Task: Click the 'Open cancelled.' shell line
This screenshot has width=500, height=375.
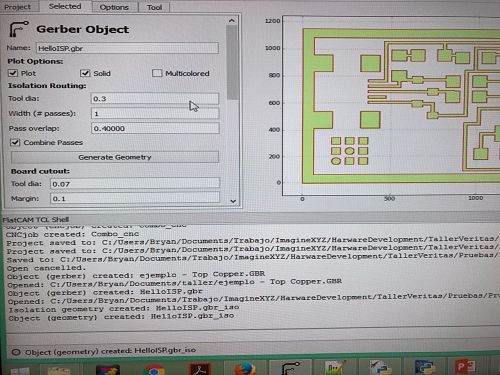Action: pyautogui.click(x=46, y=268)
